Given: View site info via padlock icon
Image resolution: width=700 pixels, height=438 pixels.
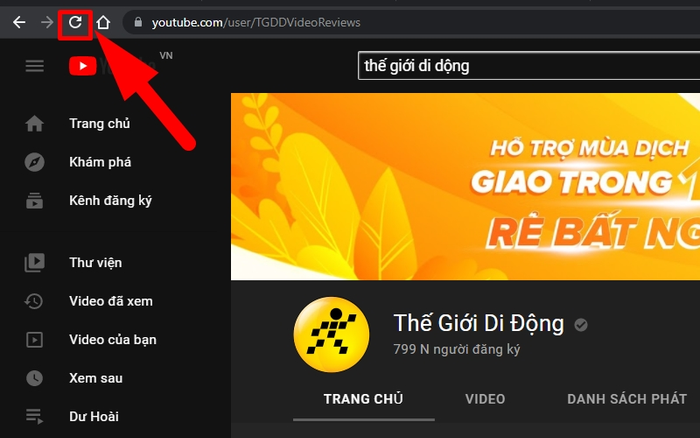Looking at the screenshot, I should click(x=138, y=22).
